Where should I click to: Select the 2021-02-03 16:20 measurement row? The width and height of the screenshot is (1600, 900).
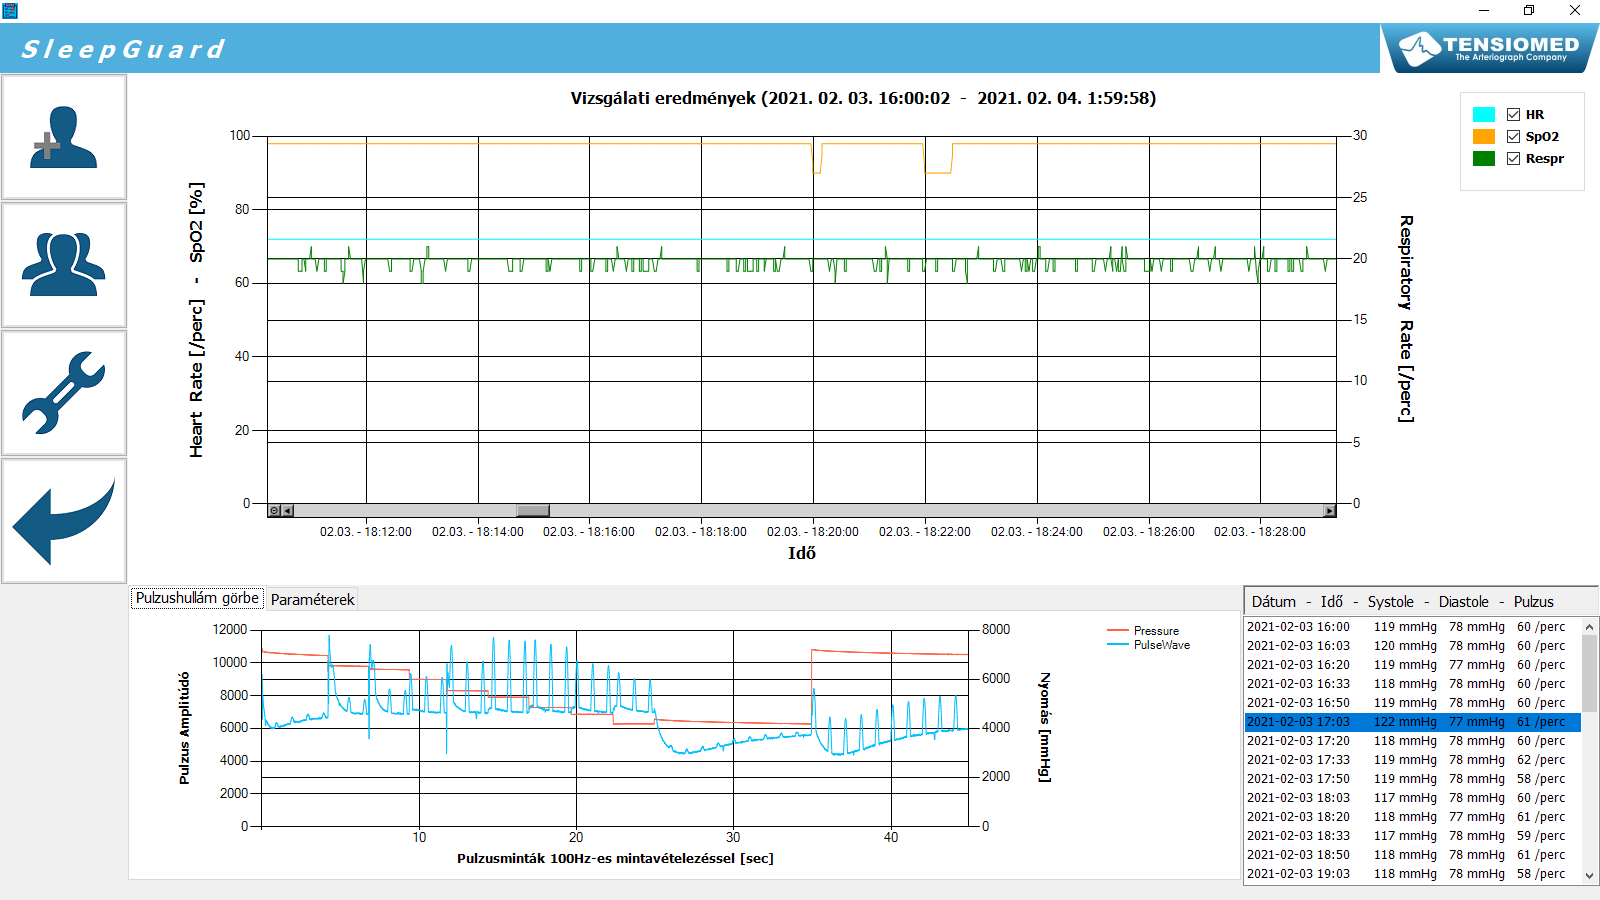point(1412,665)
